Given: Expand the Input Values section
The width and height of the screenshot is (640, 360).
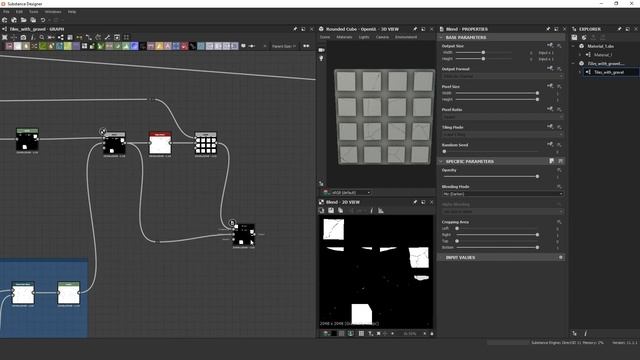Looking at the screenshot, I should point(441,258).
